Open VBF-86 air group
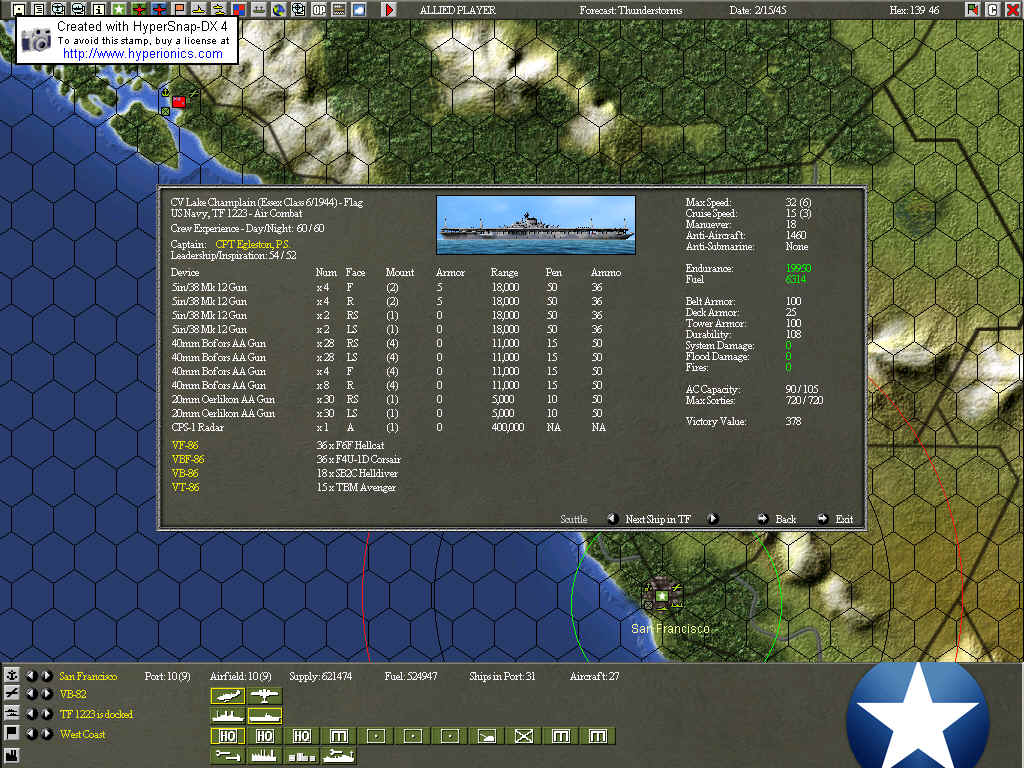This screenshot has height=768, width=1024. [188, 459]
